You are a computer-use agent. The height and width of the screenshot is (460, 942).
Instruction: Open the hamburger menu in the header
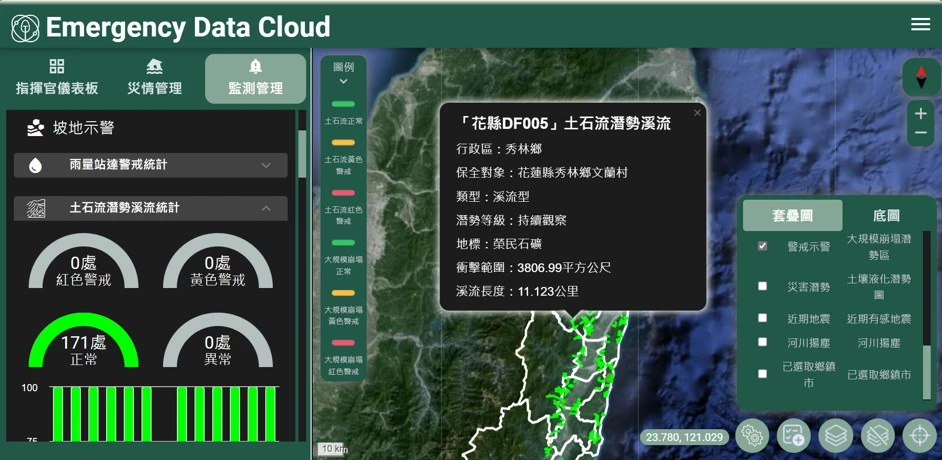920,24
